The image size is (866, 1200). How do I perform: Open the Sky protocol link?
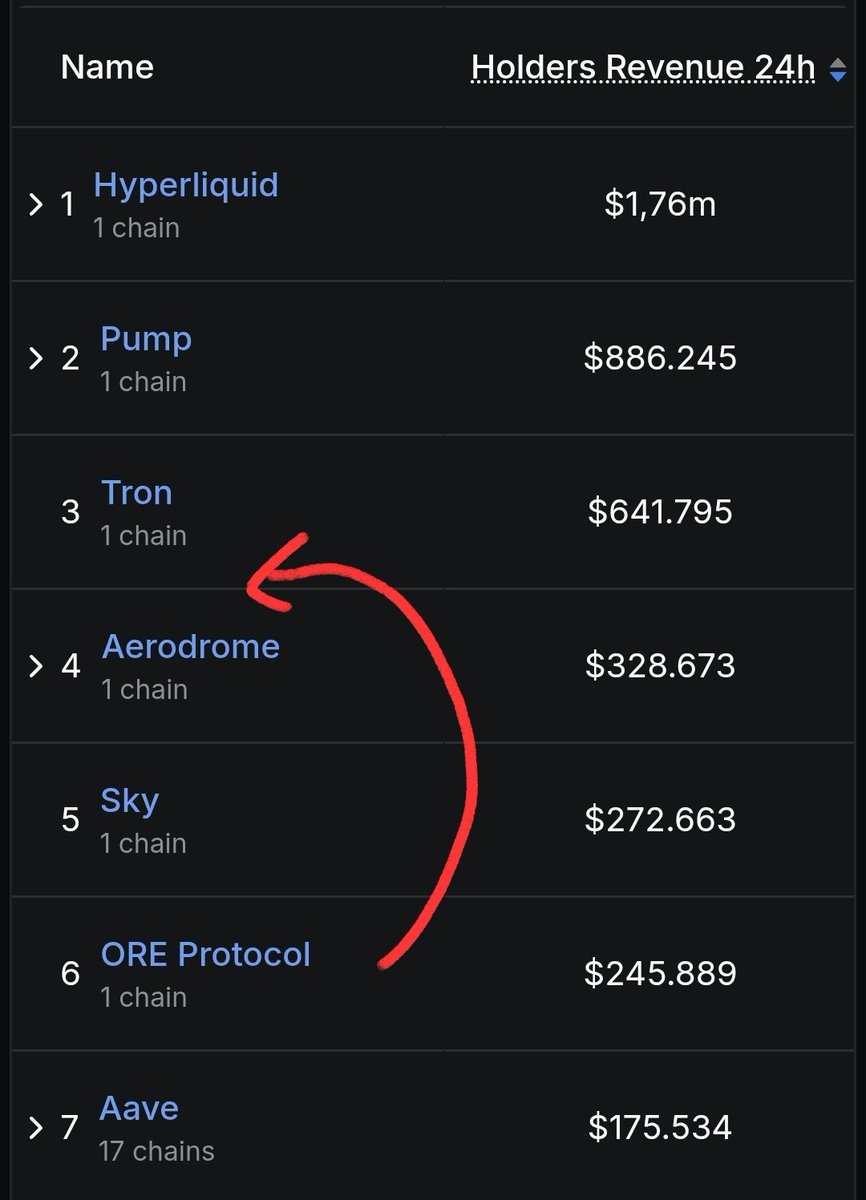point(130,801)
